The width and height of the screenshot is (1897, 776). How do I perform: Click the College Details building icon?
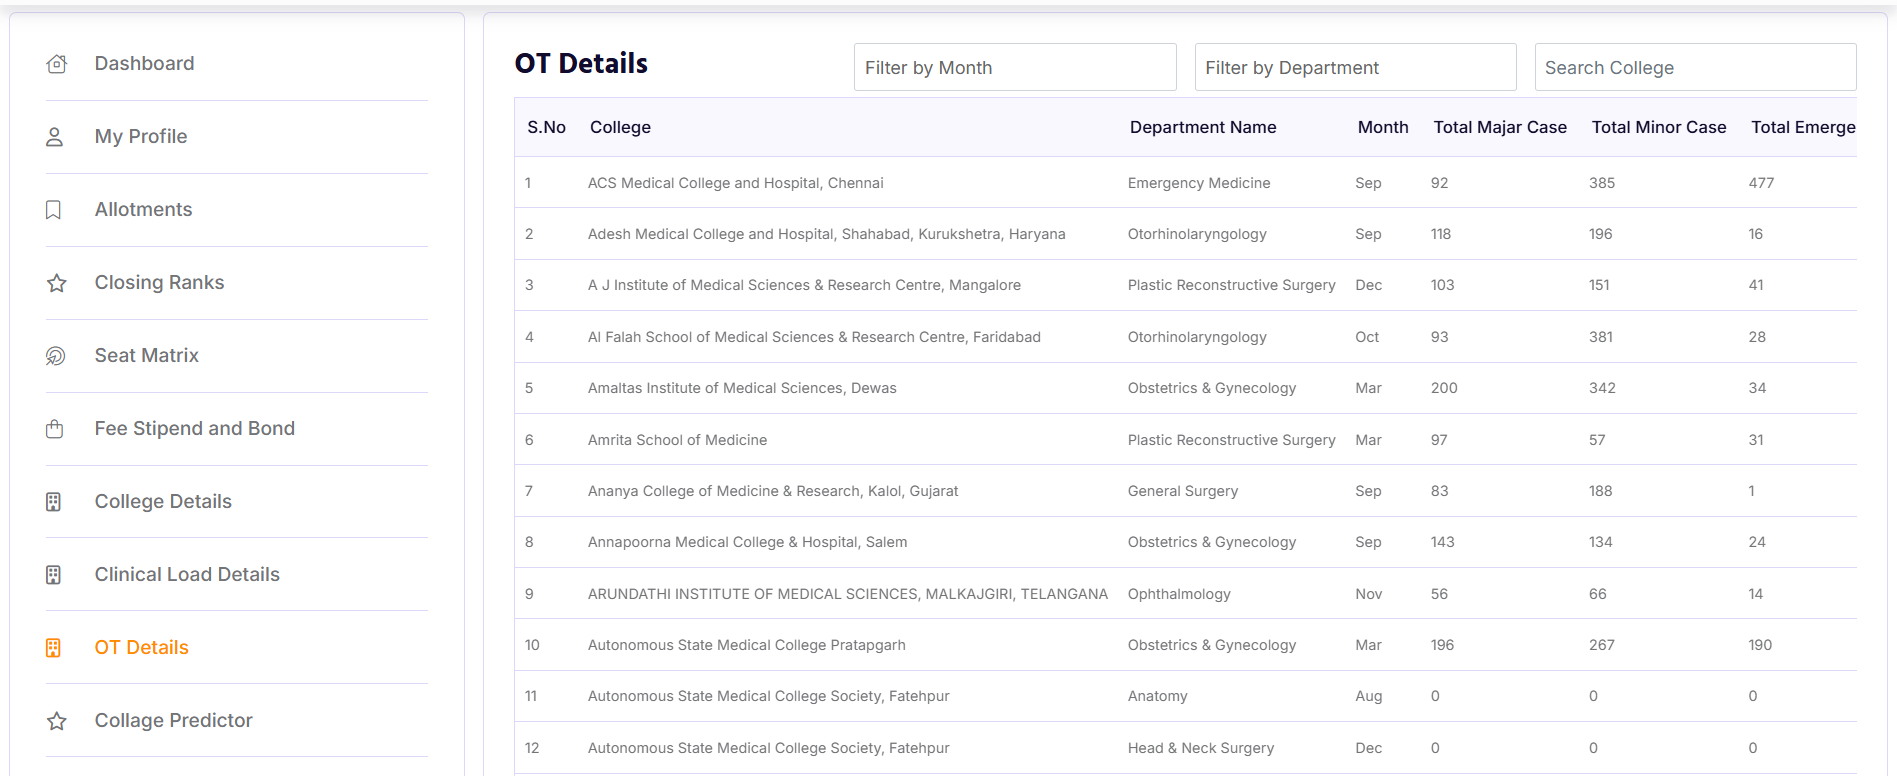click(54, 502)
